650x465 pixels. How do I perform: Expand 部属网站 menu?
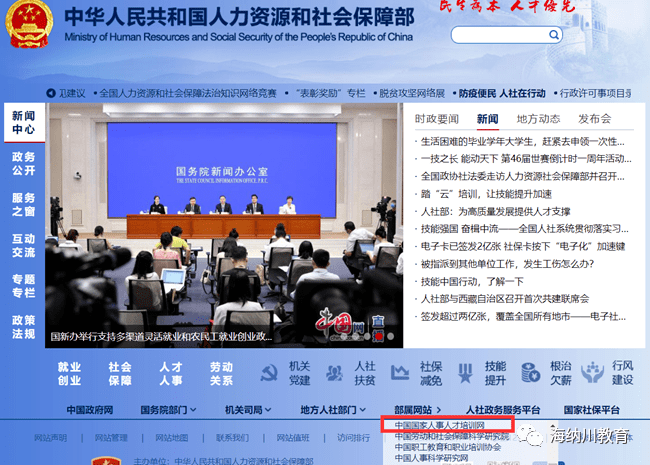[417, 410]
